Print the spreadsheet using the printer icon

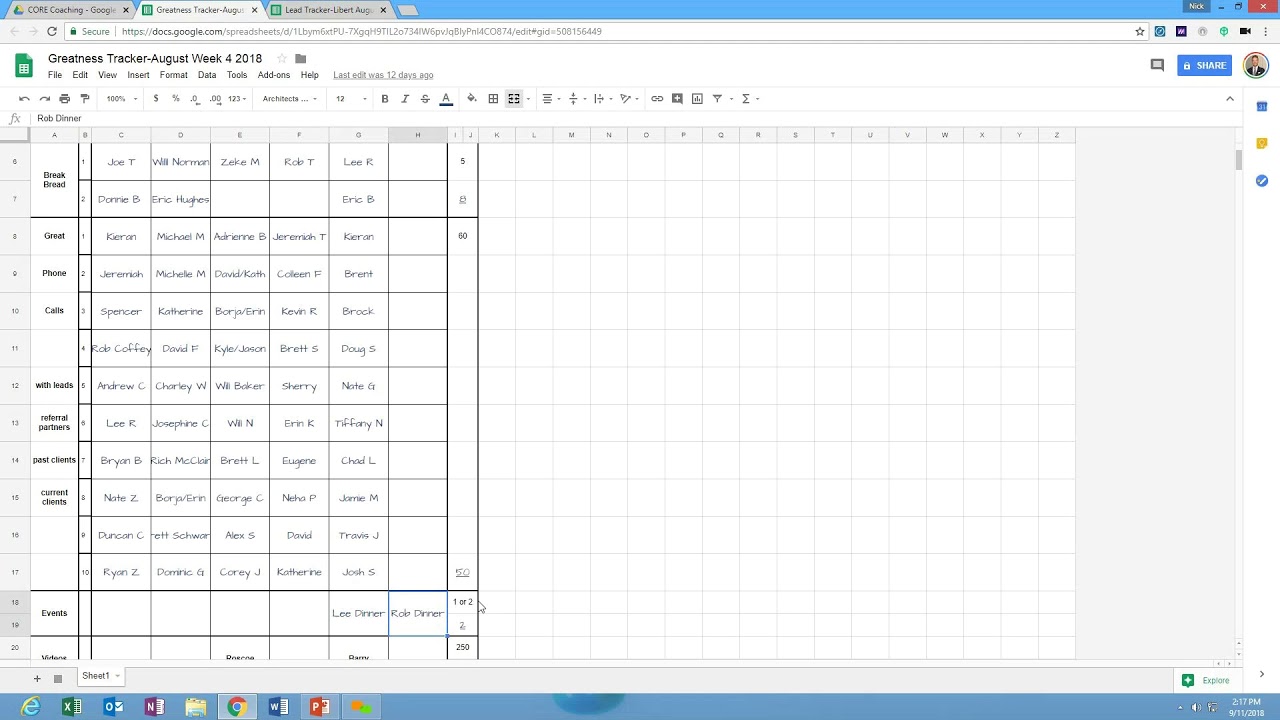64,99
